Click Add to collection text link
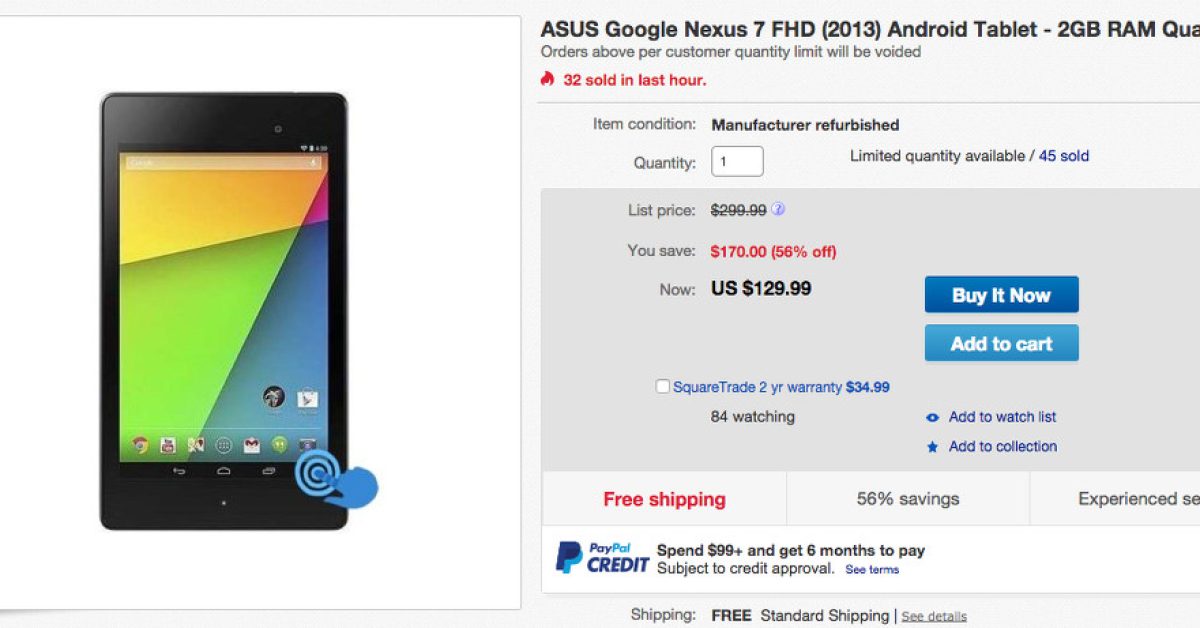The height and width of the screenshot is (628, 1200). click(1002, 446)
